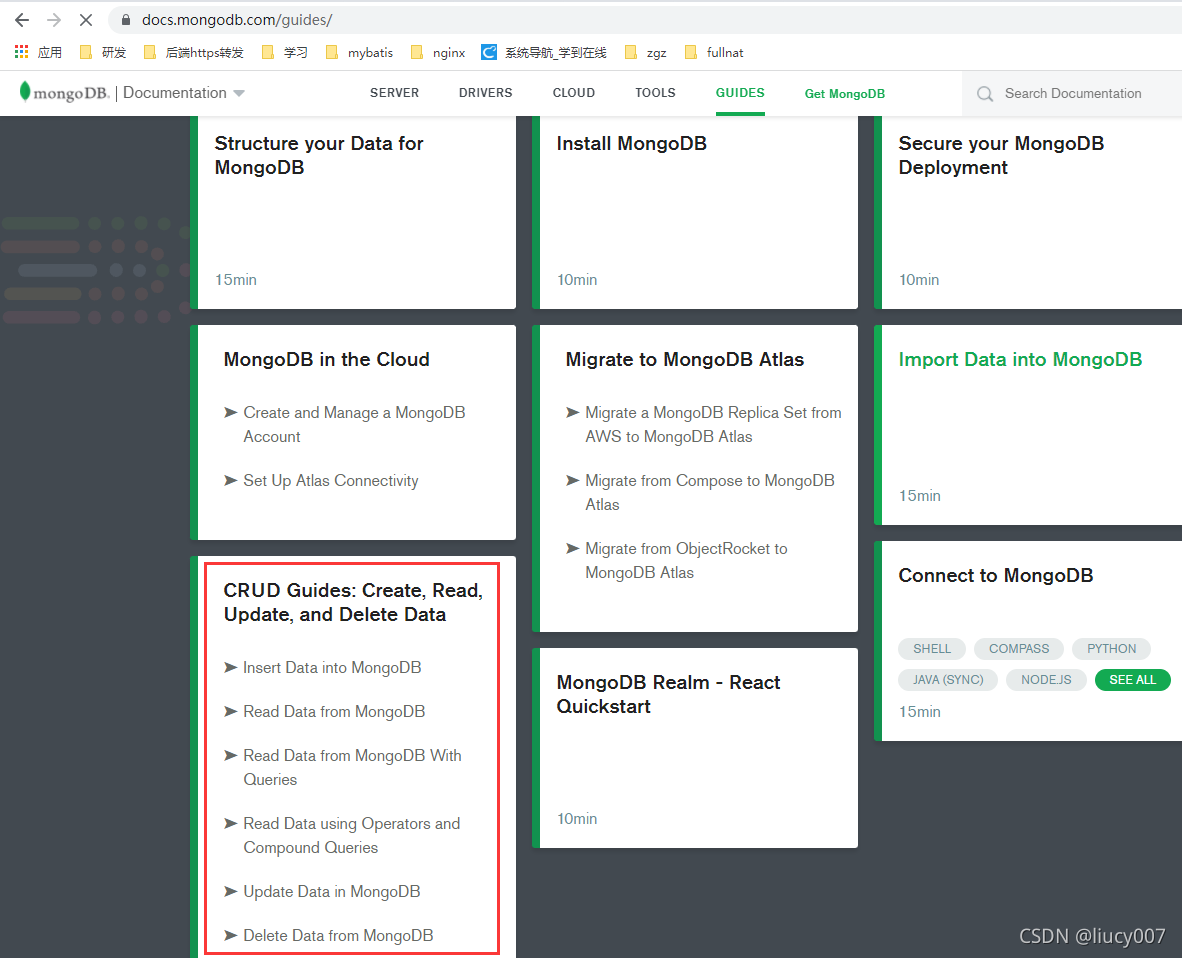Open Migrate a MongoDB Replica Set from AWS
Image resolution: width=1182 pixels, height=958 pixels.
713,424
